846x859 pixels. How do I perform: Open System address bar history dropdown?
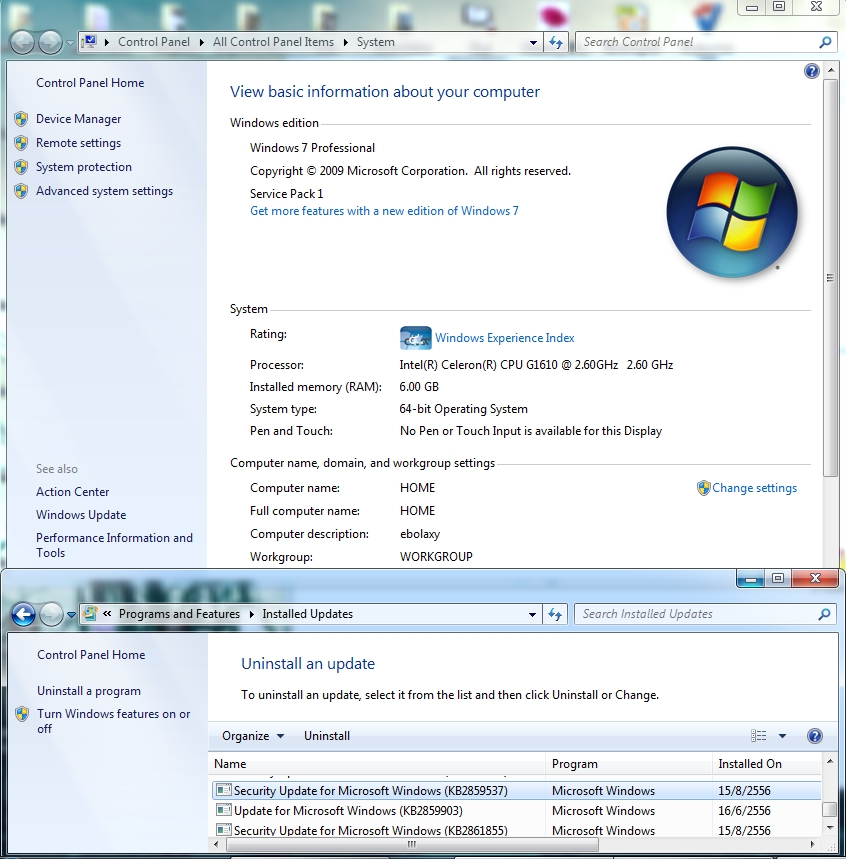(533, 43)
